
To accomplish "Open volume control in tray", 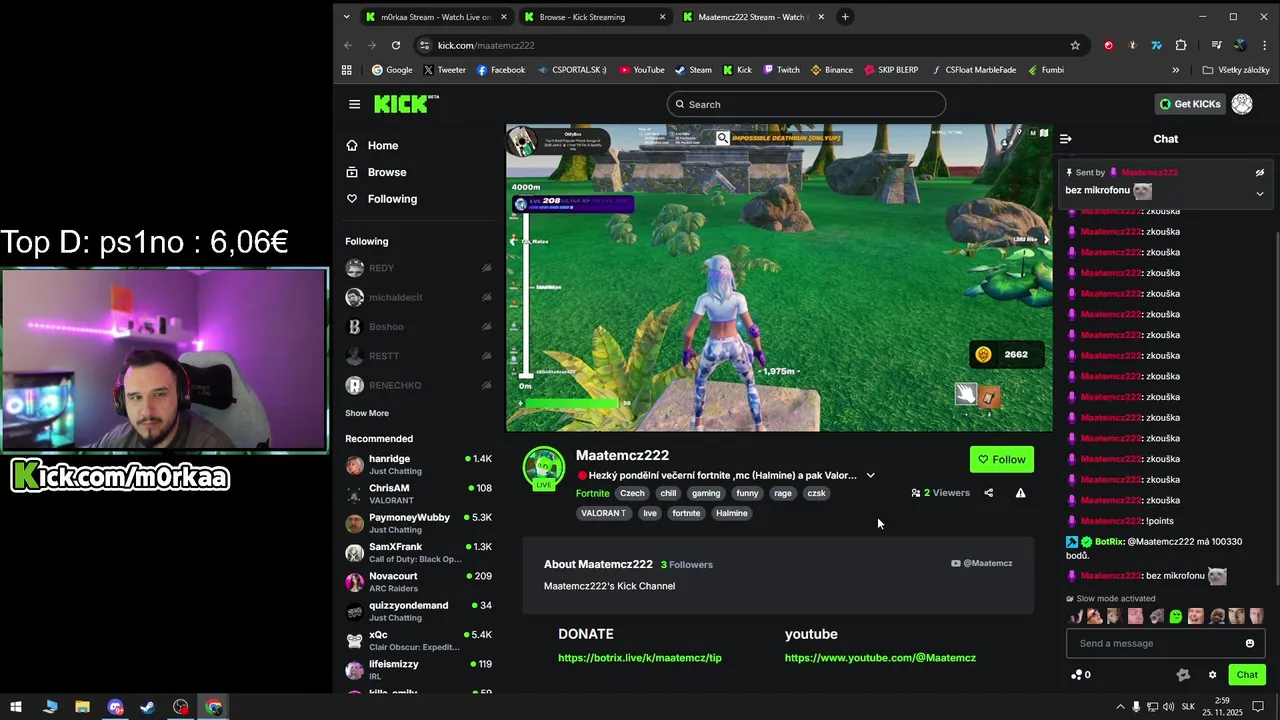I will [1169, 707].
